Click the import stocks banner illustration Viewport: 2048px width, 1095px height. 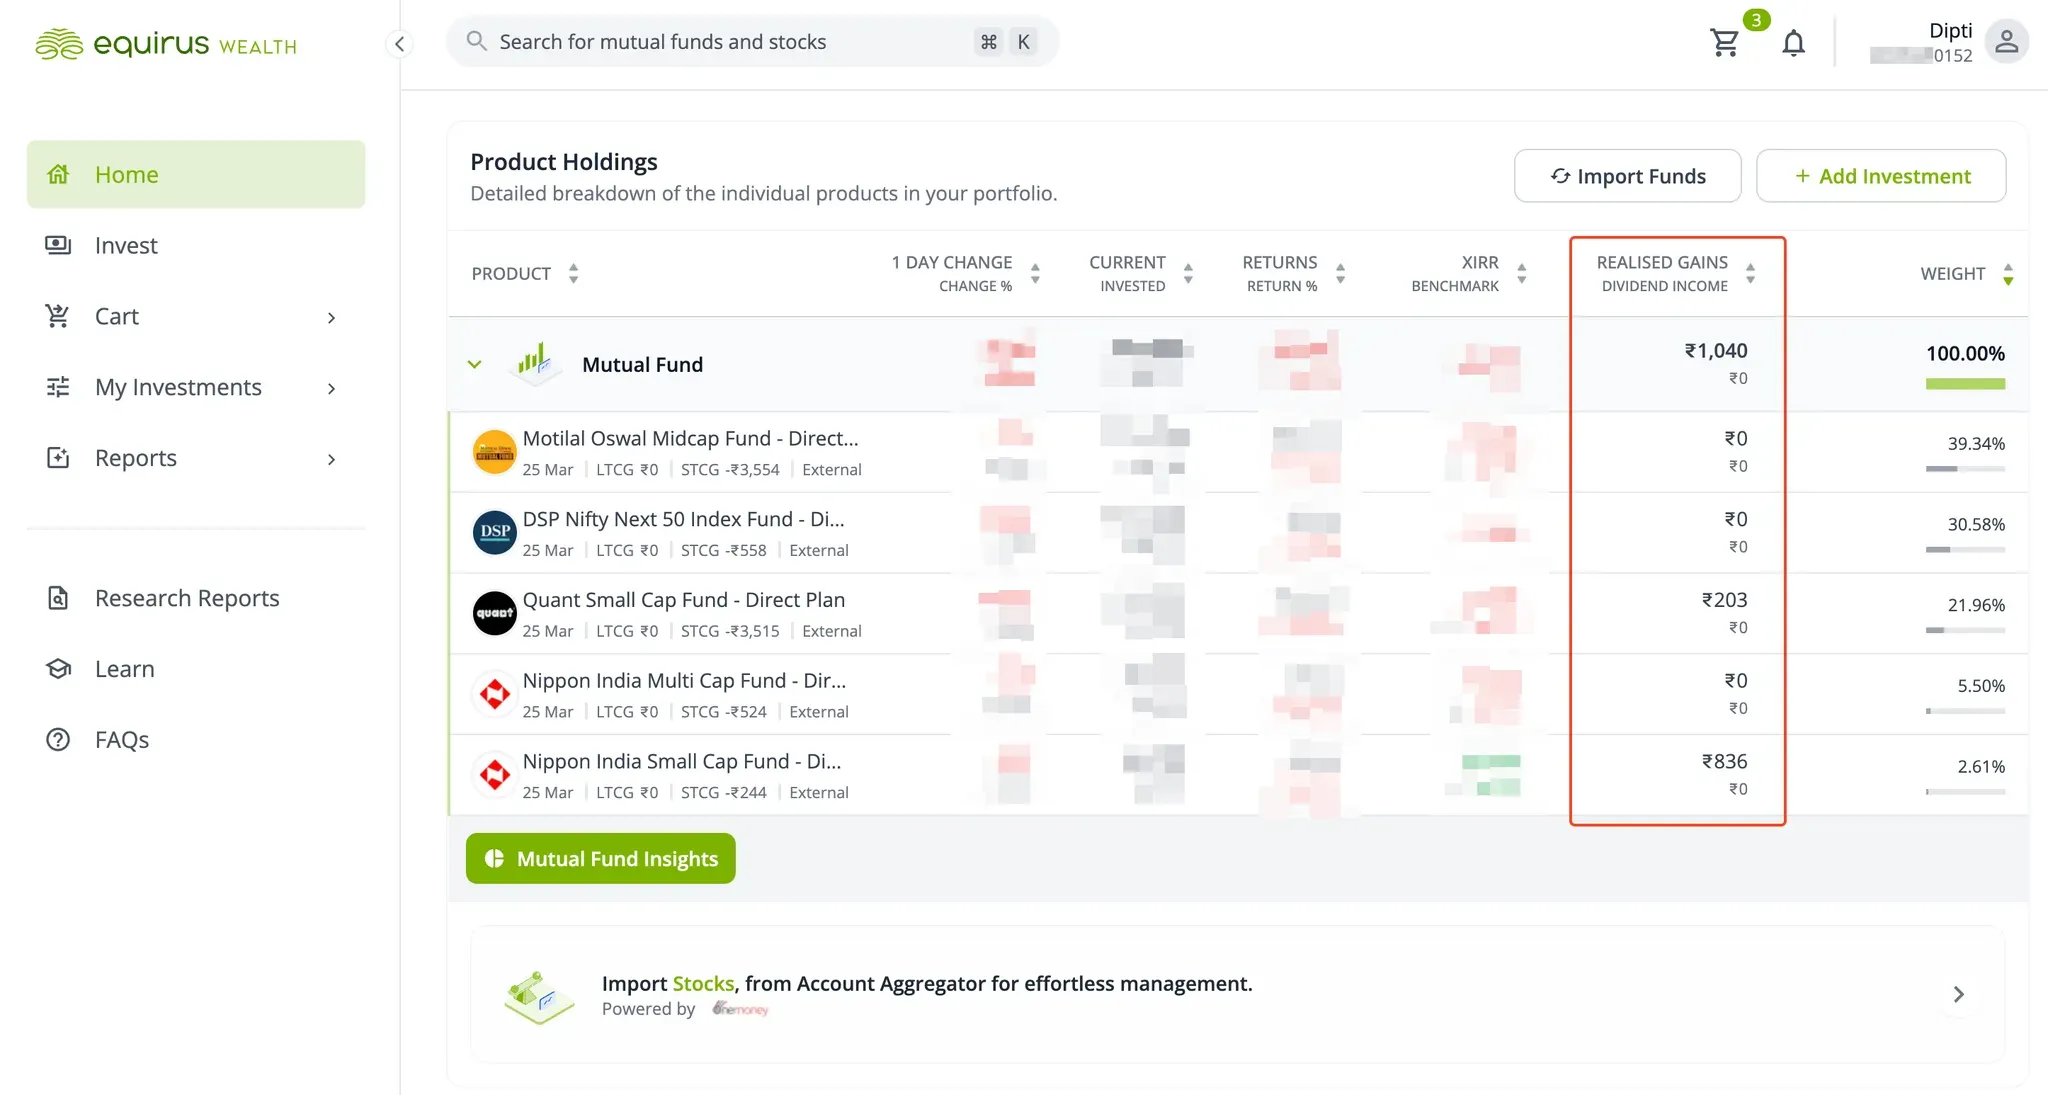coord(540,996)
